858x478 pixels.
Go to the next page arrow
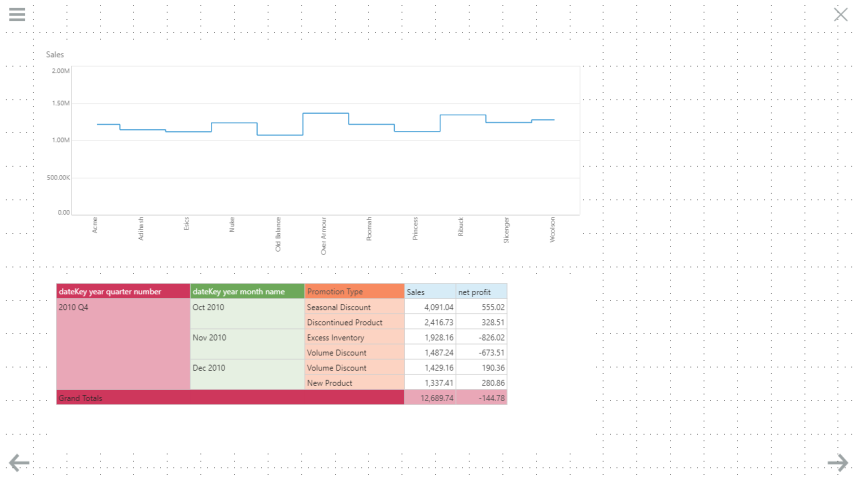pyautogui.click(x=838, y=462)
